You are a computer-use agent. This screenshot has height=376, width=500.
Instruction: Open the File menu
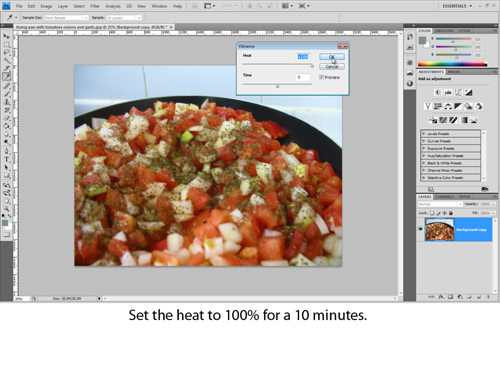click(19, 6)
